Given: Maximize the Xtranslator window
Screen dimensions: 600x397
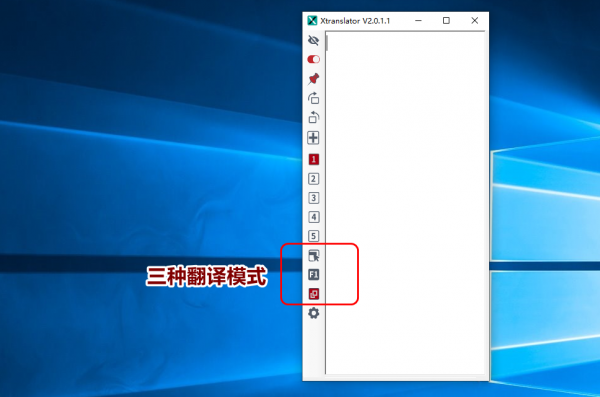Looking at the screenshot, I should tap(446, 21).
